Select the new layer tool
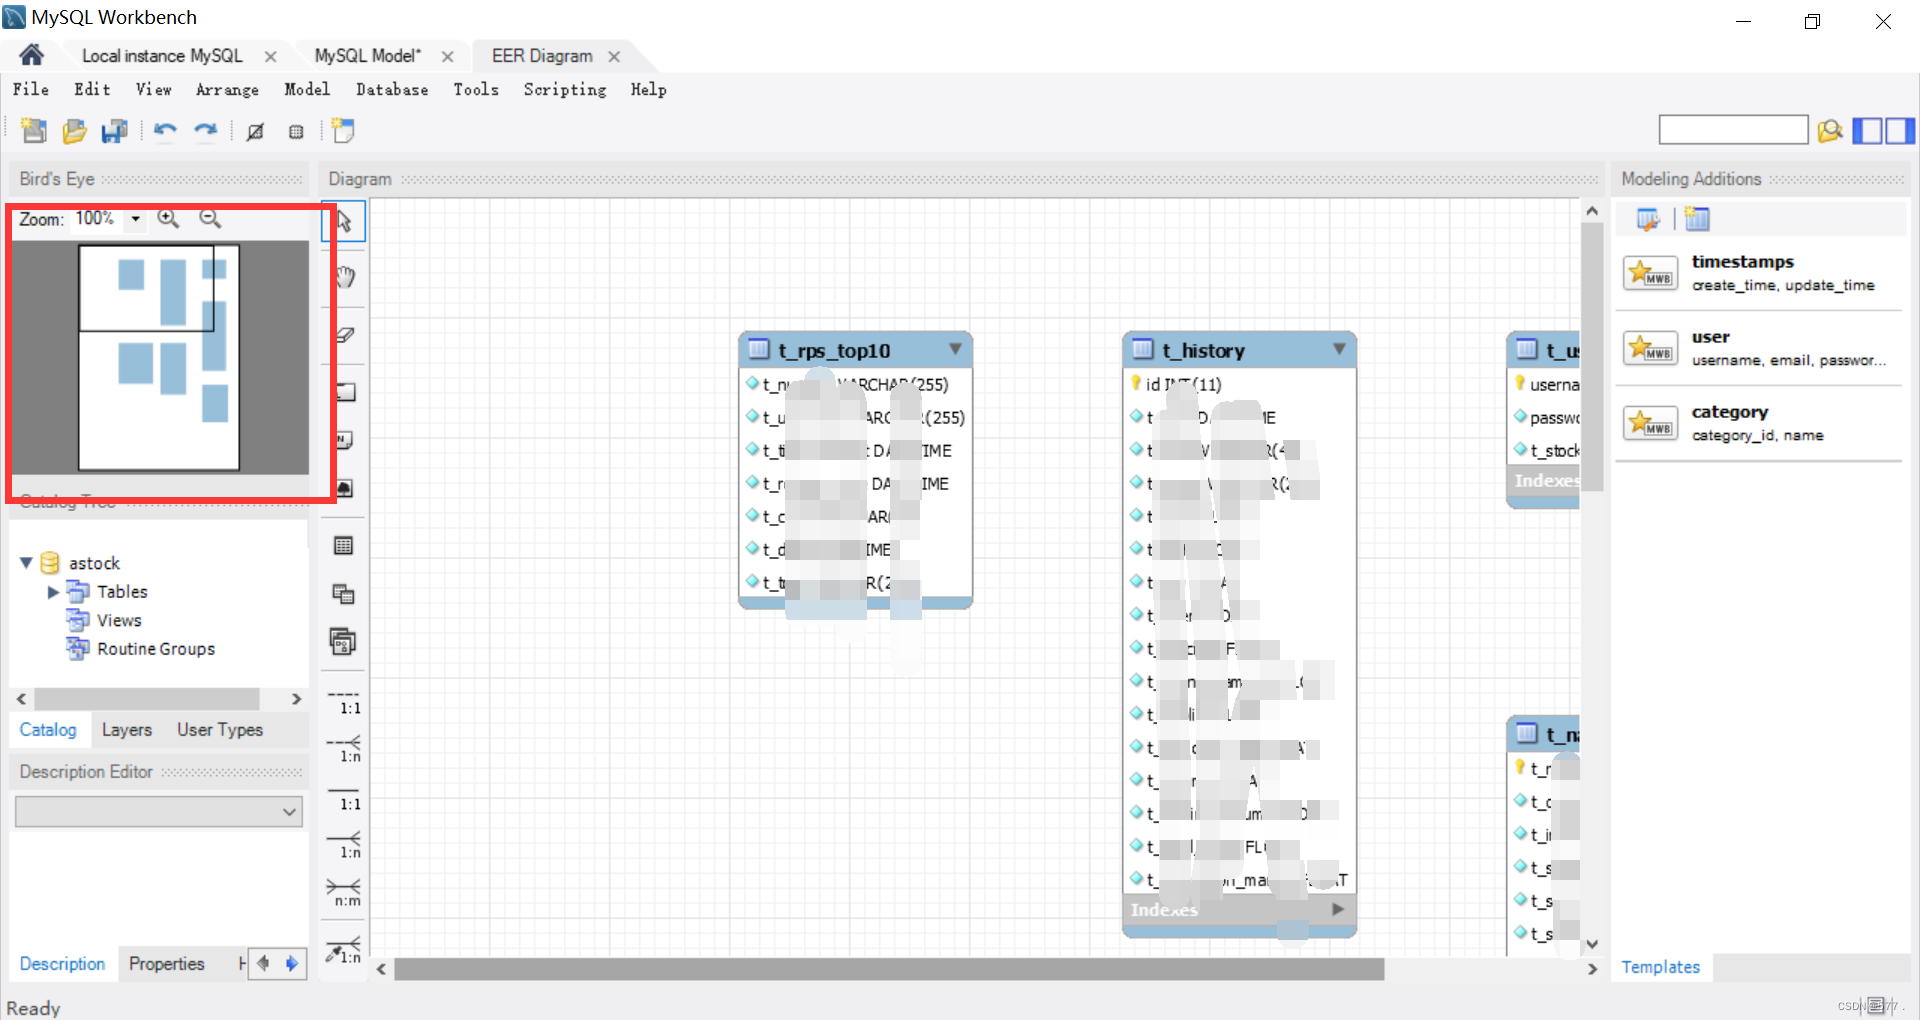This screenshot has width=1920, height=1020. 344,392
